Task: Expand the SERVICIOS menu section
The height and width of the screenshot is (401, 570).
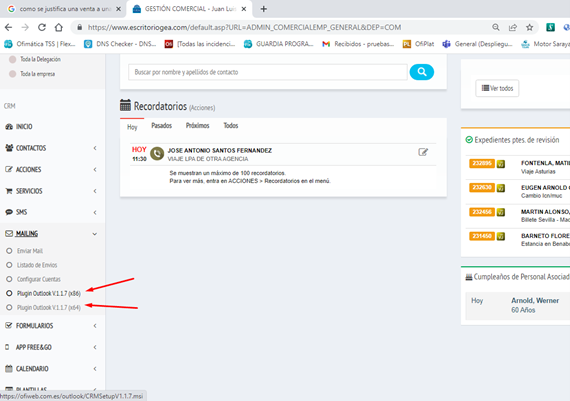Action: tap(51, 191)
